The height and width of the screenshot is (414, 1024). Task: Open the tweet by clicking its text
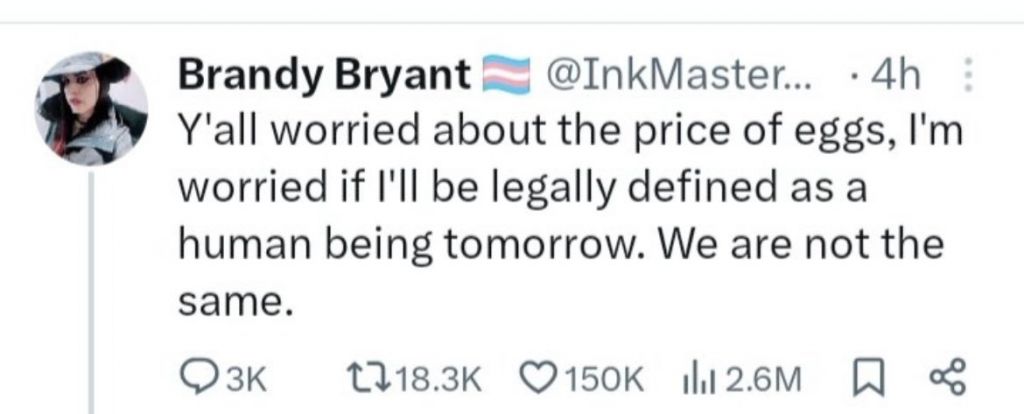(560, 187)
